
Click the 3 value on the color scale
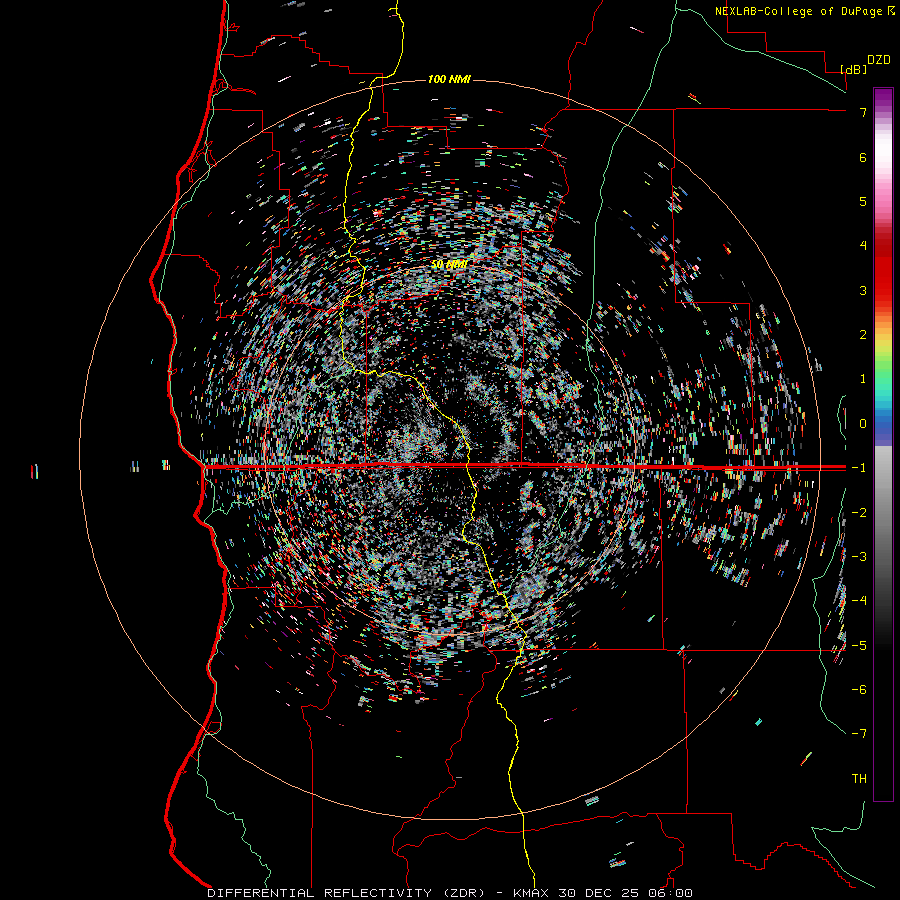[863, 290]
